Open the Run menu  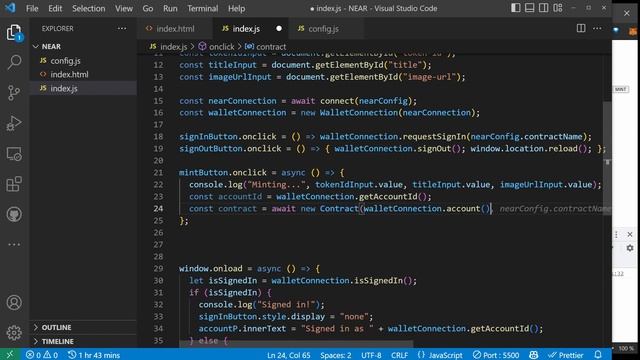[x=170, y=8]
